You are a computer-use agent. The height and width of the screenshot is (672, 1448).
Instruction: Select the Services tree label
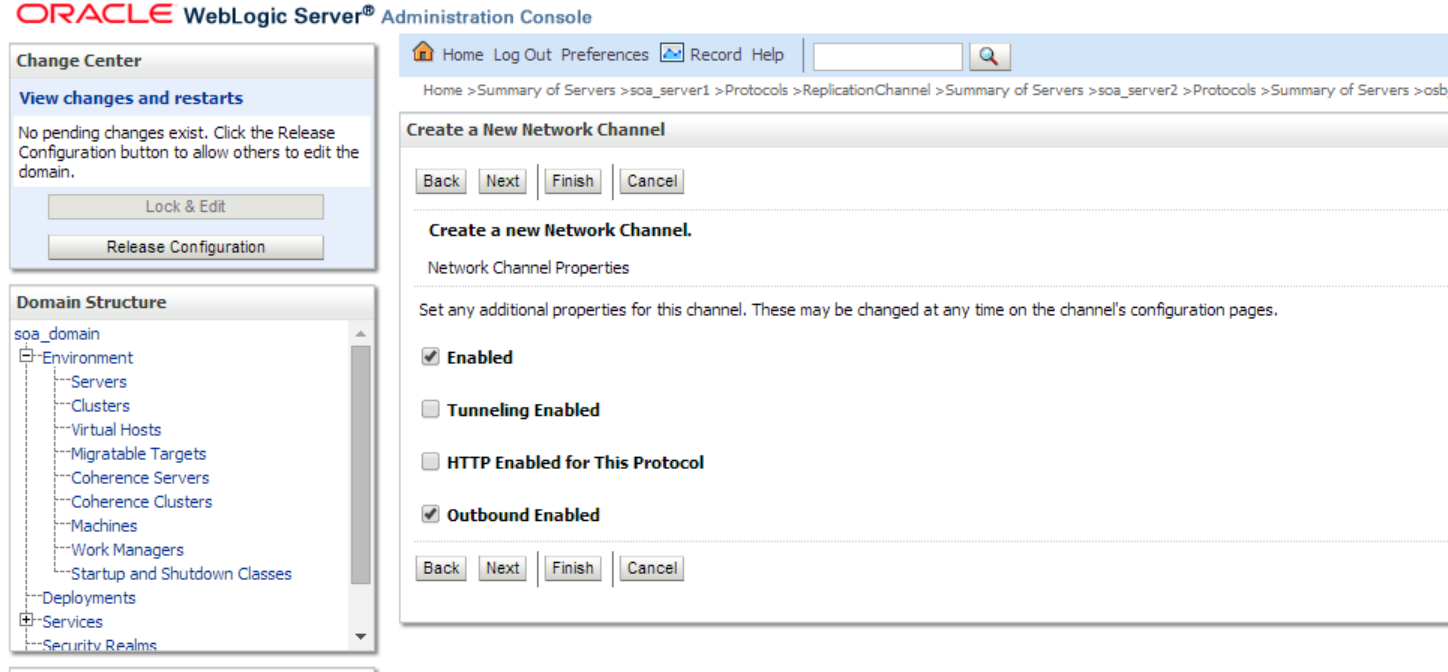click(x=72, y=622)
